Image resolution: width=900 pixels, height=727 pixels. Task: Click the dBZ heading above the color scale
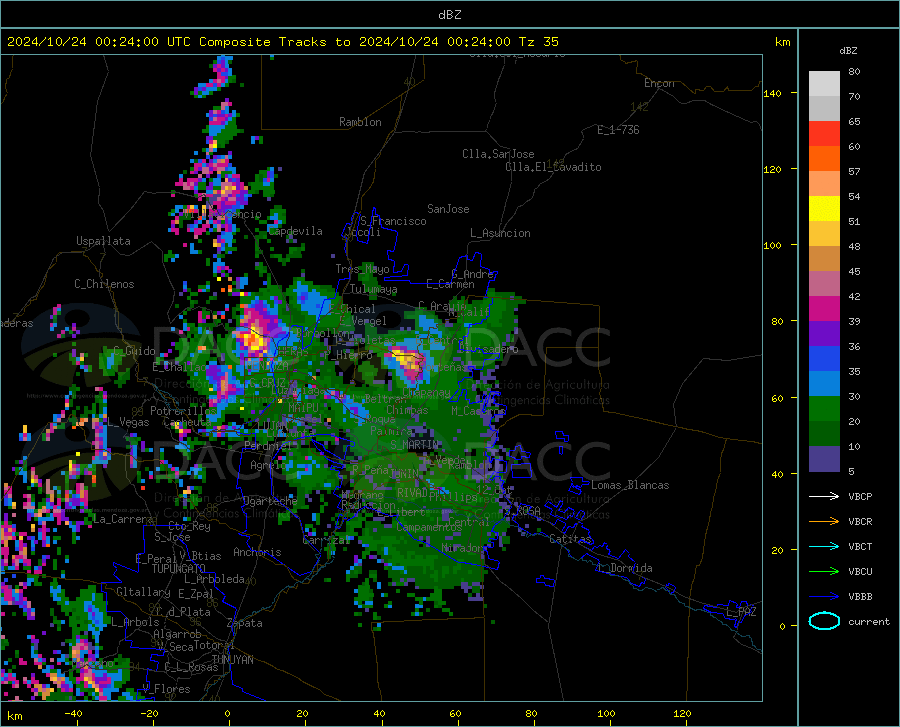[x=848, y=50]
